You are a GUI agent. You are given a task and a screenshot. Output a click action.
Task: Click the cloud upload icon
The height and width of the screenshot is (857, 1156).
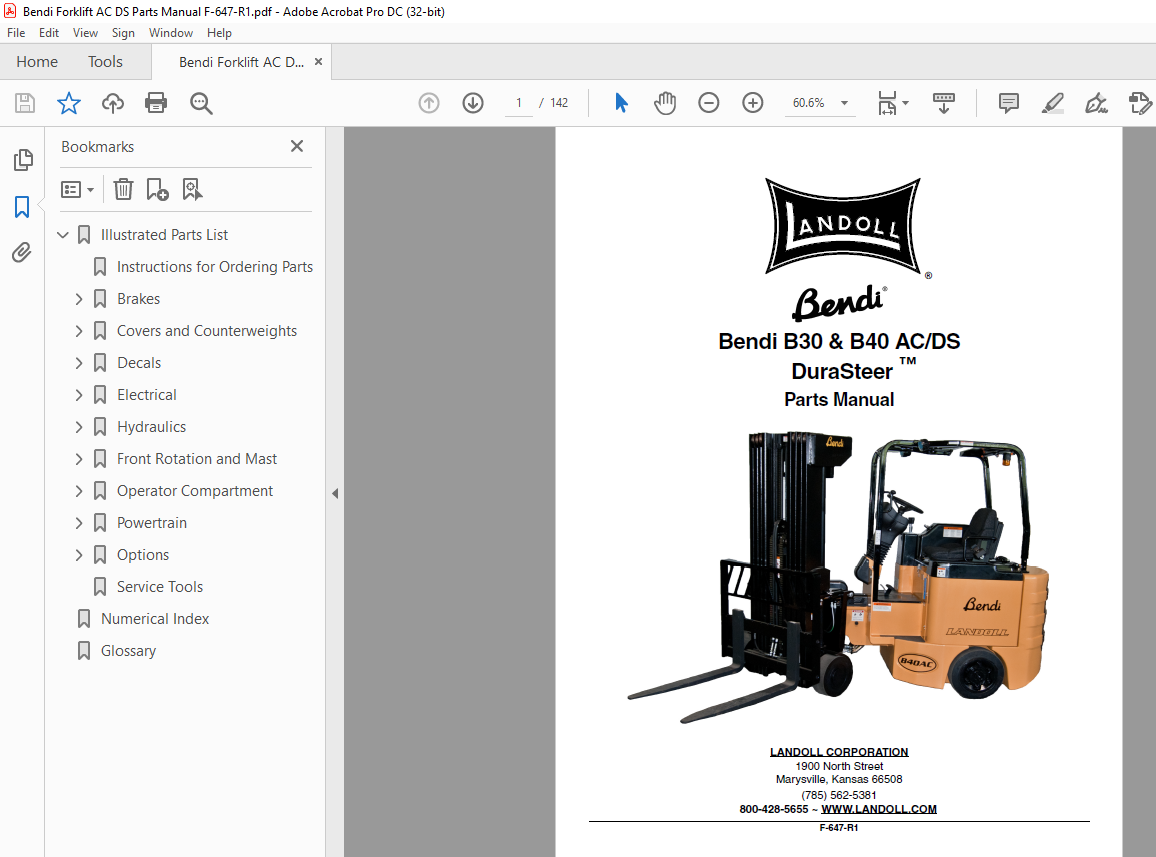113,103
